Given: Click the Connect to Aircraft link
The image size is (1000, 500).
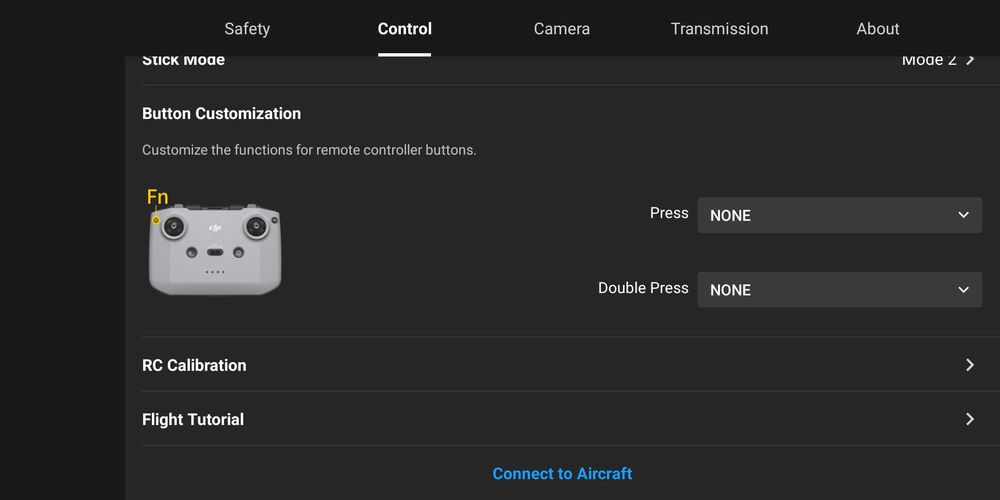Looking at the screenshot, I should (x=562, y=473).
